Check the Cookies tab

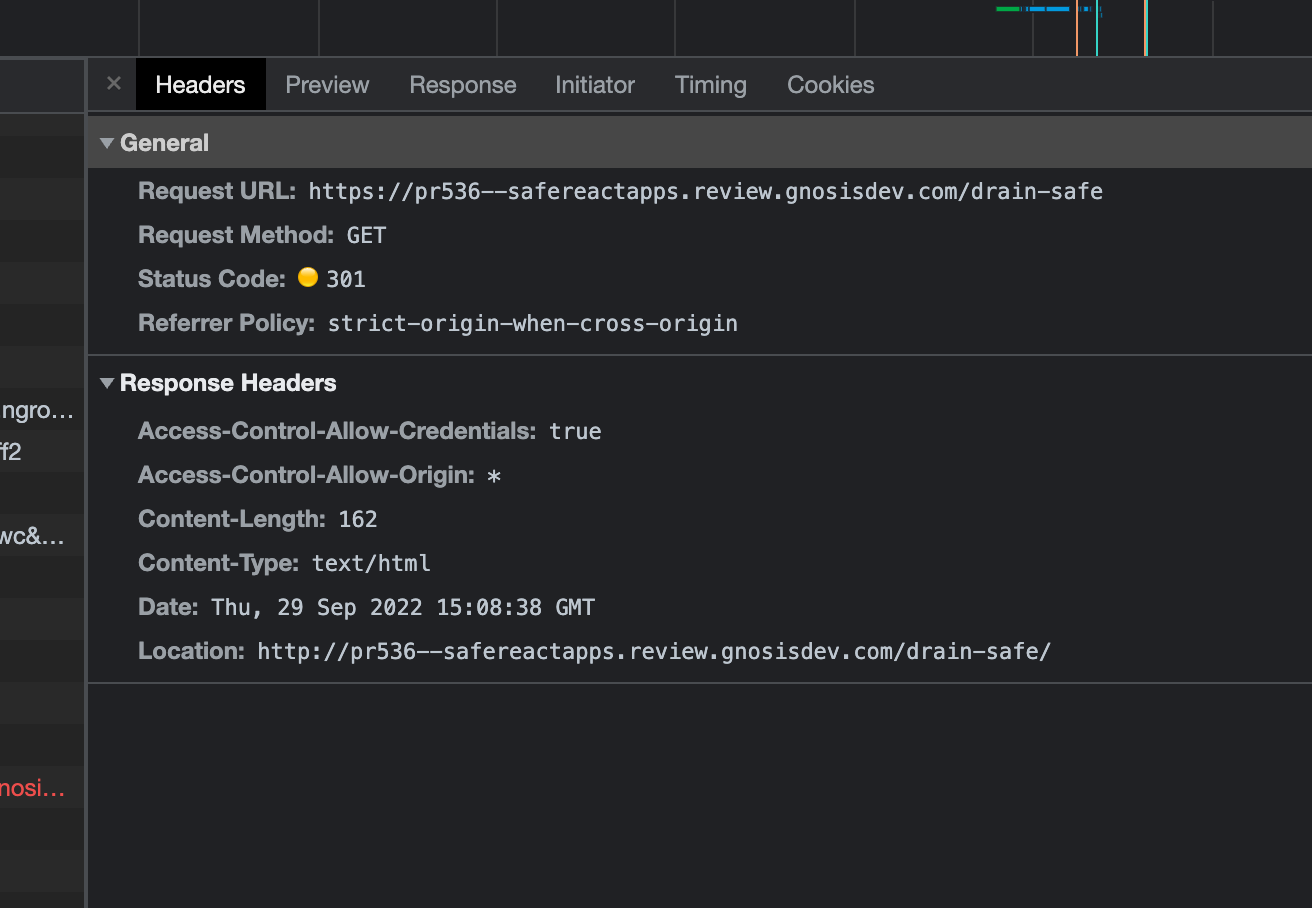point(830,85)
